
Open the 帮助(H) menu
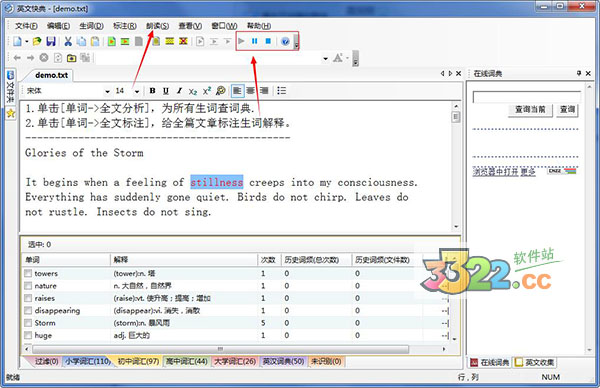pyautogui.click(x=259, y=26)
